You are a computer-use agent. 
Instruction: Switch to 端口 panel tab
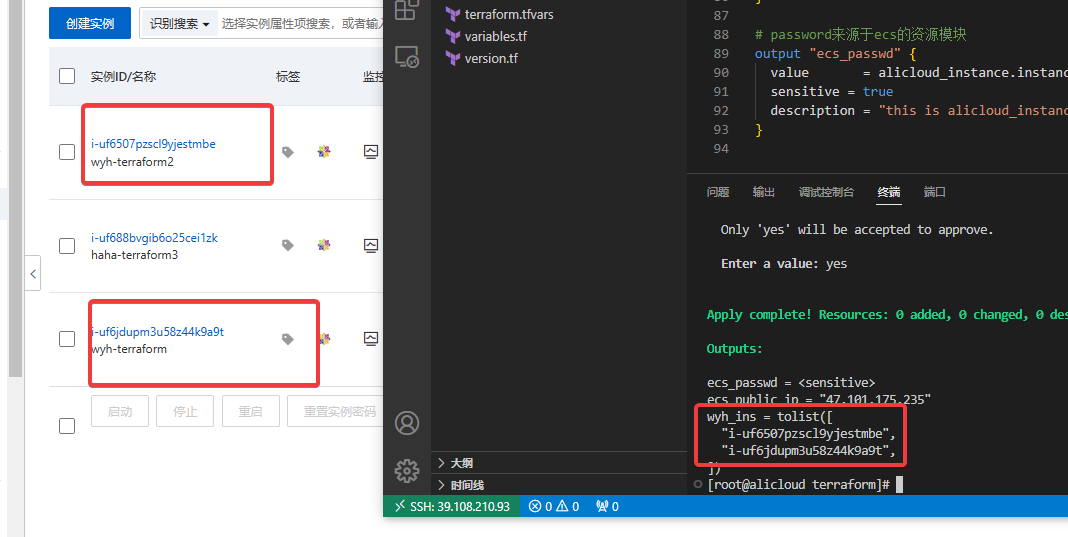(x=934, y=192)
